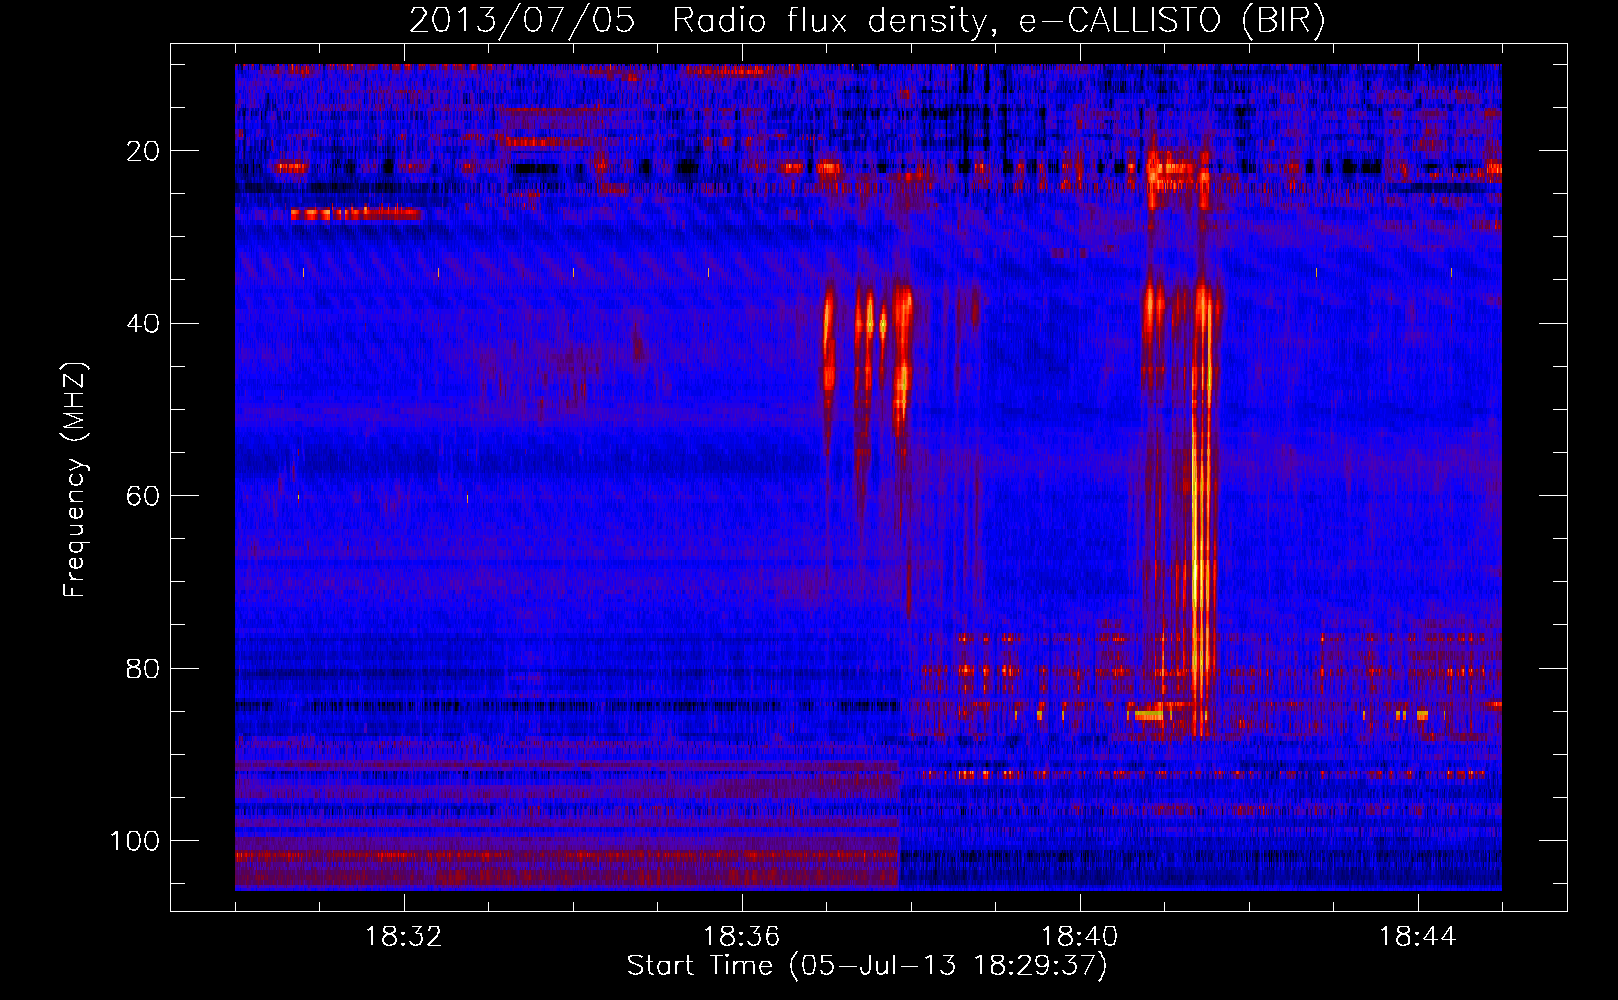
Task: Click the 18:36 time tick label
Action: pos(741,937)
